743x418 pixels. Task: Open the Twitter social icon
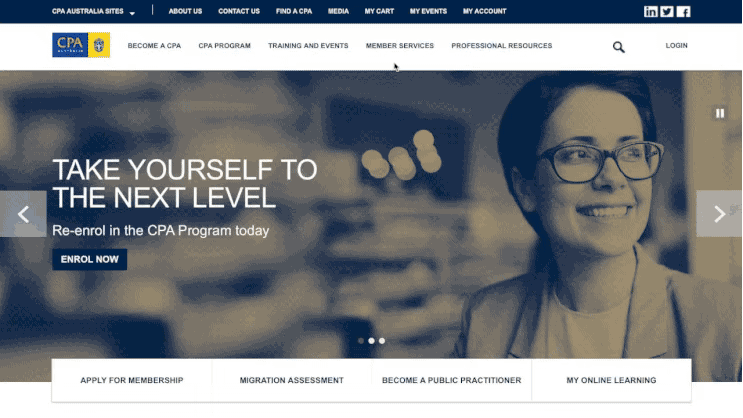(667, 11)
